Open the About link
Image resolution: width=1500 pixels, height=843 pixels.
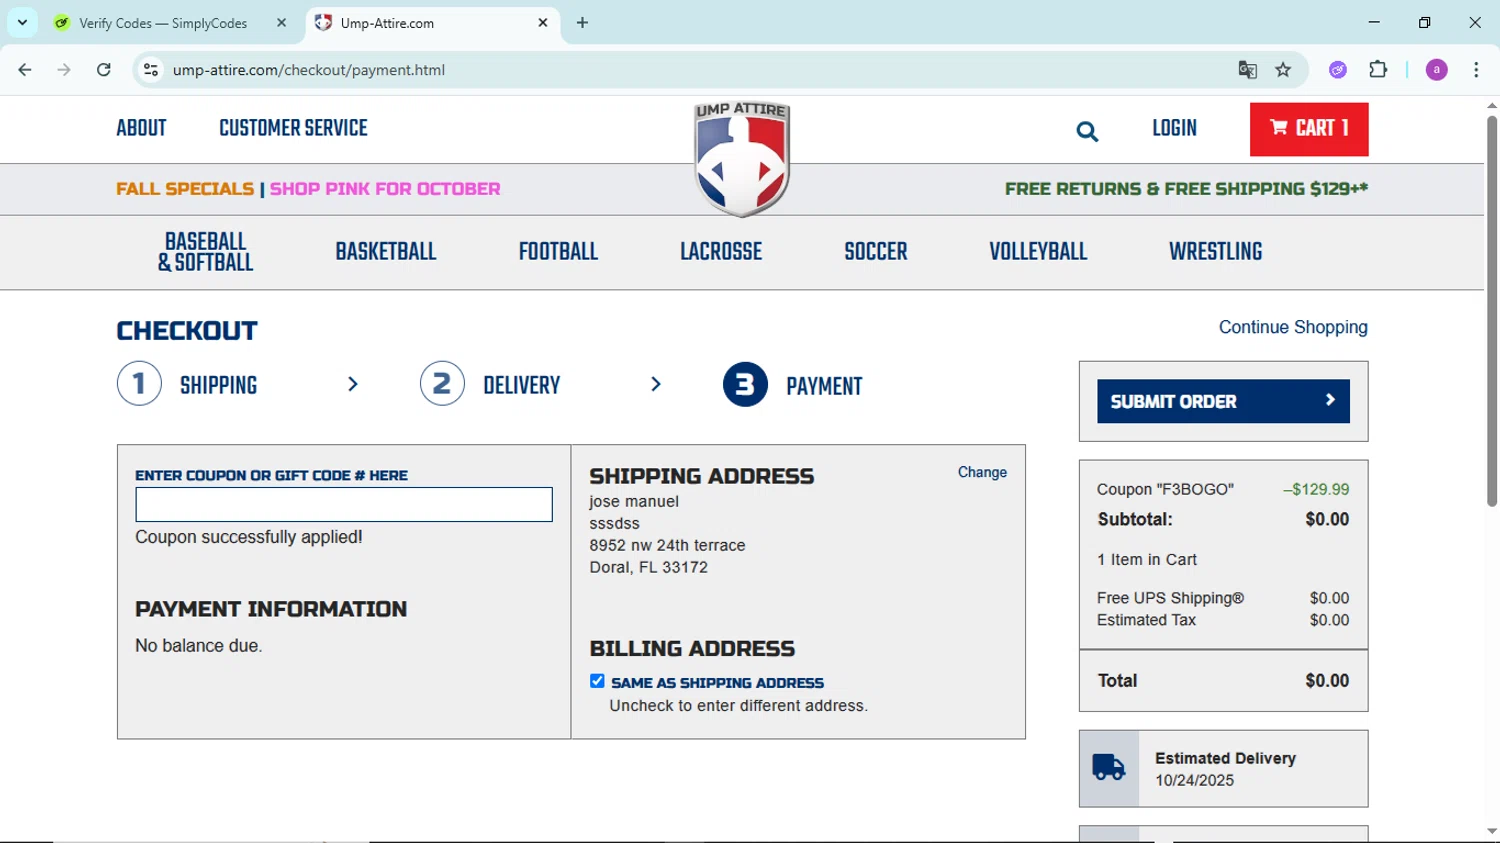[x=141, y=129]
